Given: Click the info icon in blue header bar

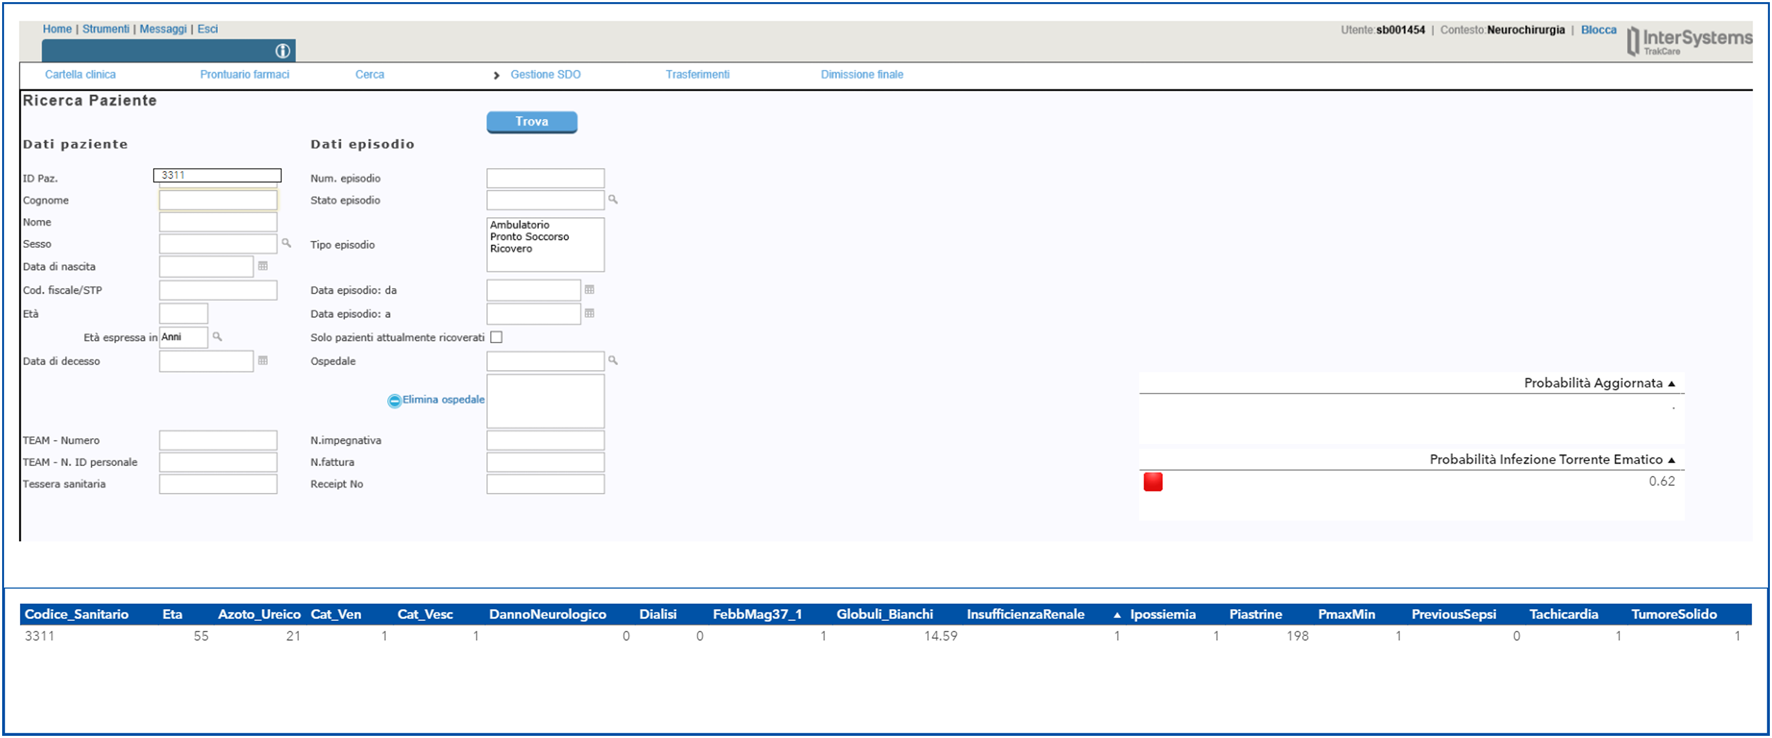Looking at the screenshot, I should 283,51.
